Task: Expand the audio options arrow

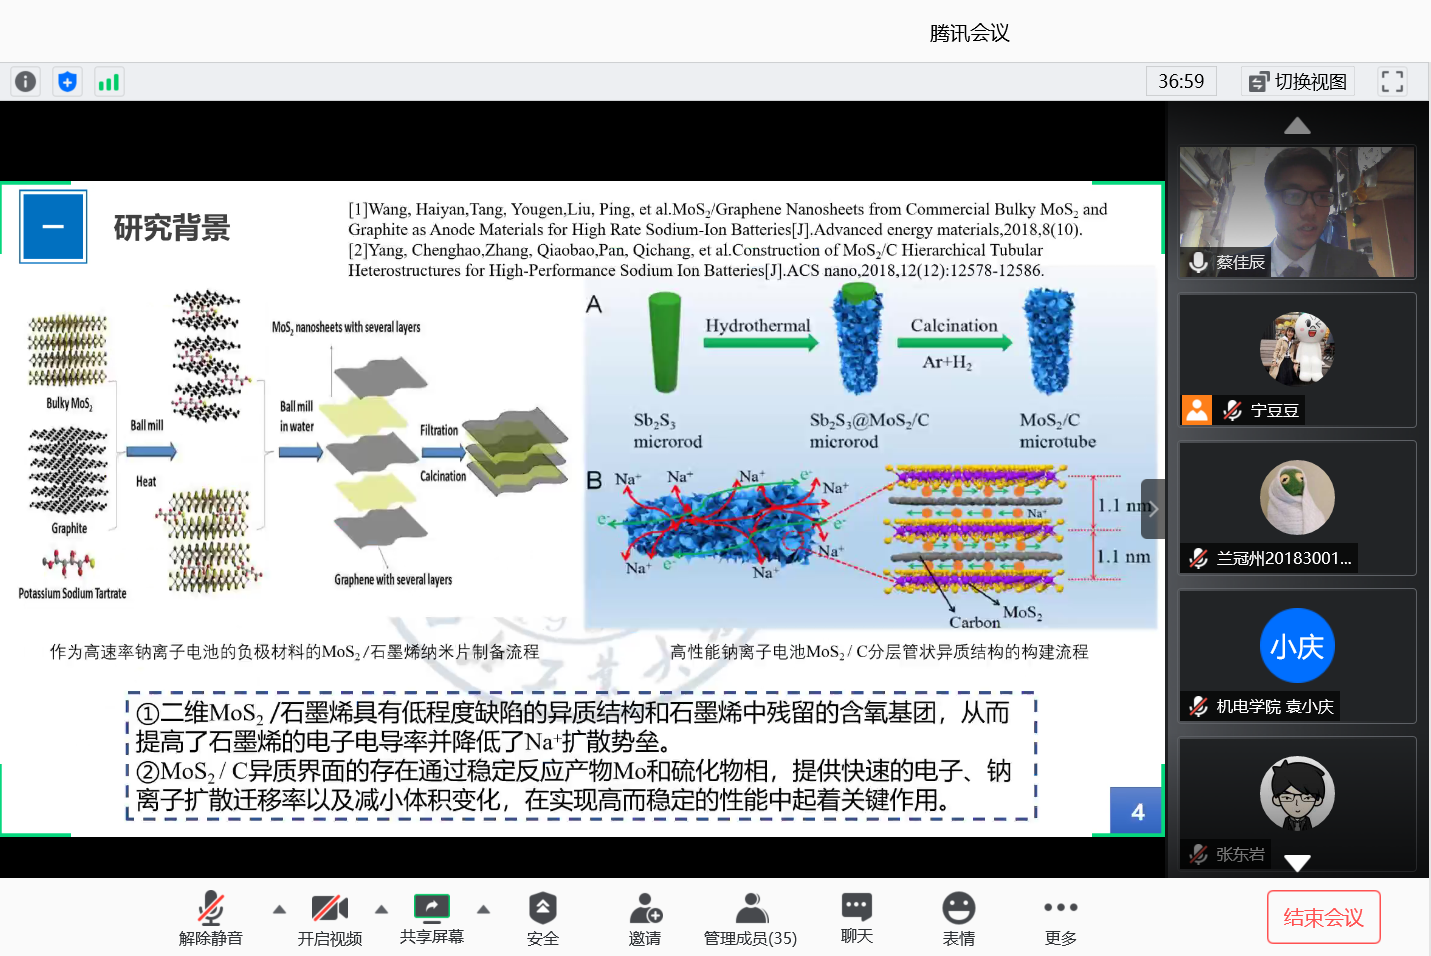Action: [x=279, y=909]
